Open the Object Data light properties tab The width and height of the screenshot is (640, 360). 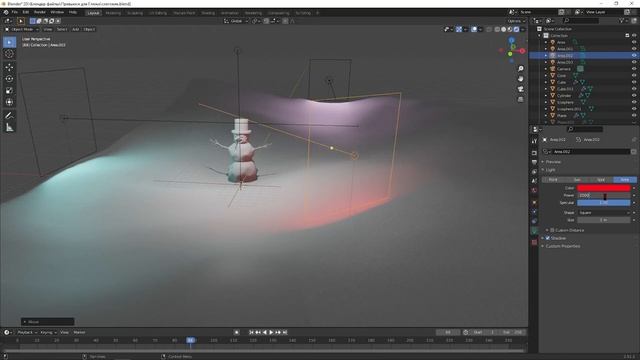tap(534, 231)
